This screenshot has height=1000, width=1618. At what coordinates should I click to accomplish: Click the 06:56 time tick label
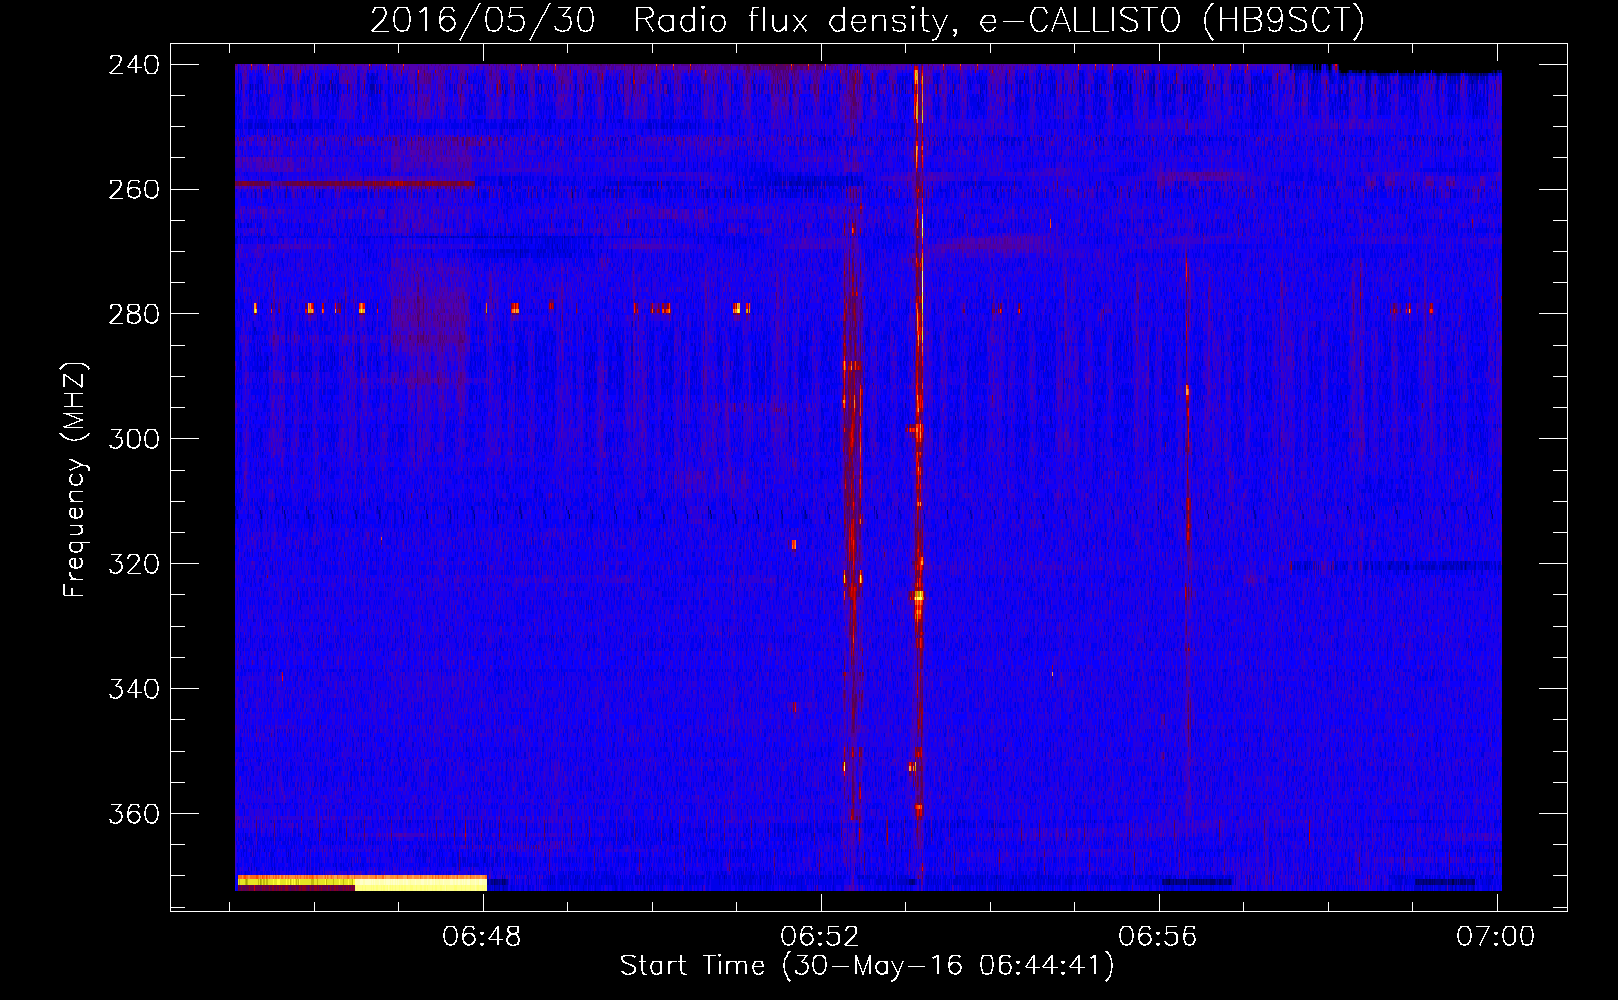tap(1158, 937)
